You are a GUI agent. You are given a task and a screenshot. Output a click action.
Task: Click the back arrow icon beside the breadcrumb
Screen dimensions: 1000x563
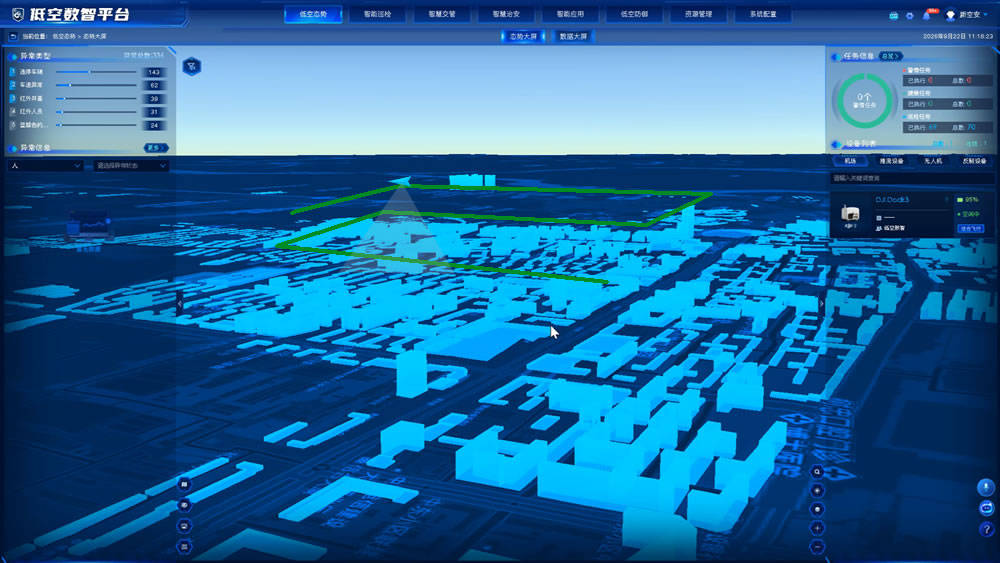pyautogui.click(x=13, y=37)
